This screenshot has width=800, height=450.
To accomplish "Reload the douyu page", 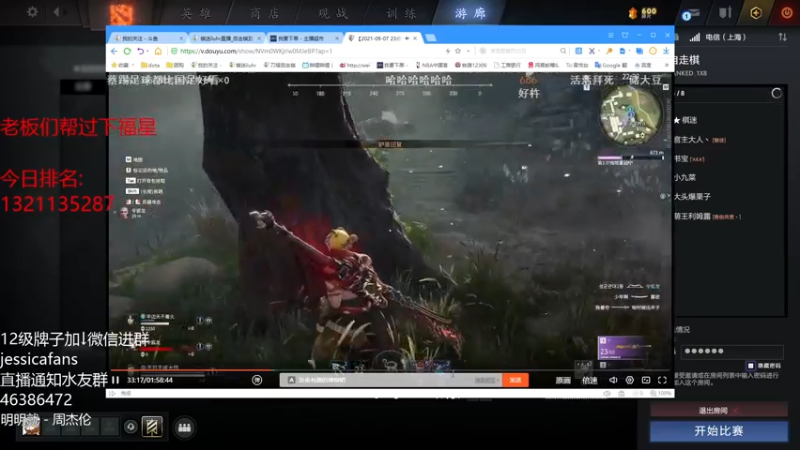I will 128,51.
